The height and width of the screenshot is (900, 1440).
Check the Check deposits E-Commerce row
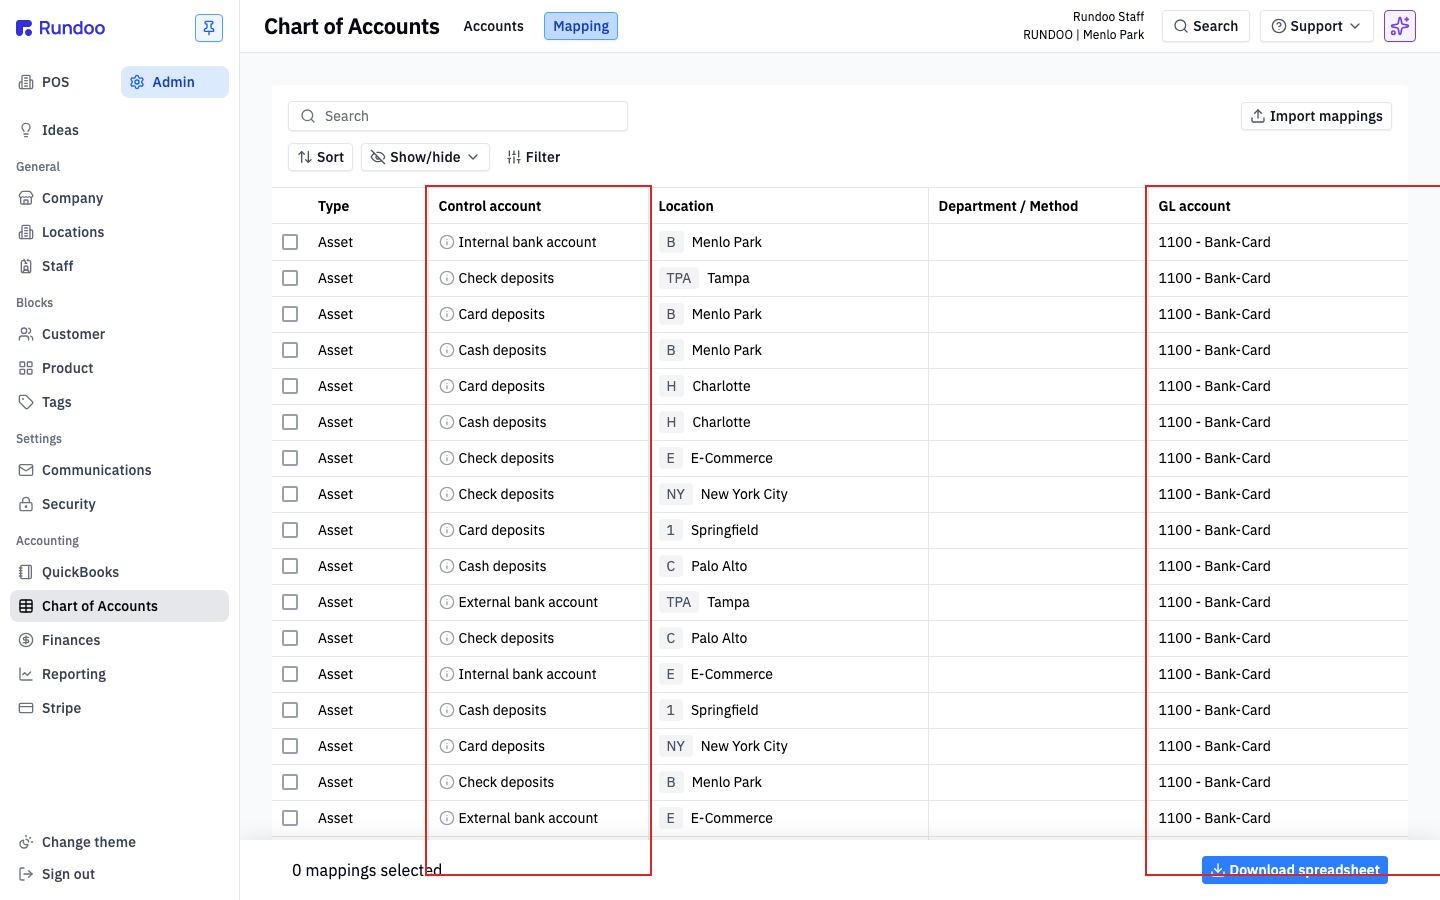click(290, 458)
